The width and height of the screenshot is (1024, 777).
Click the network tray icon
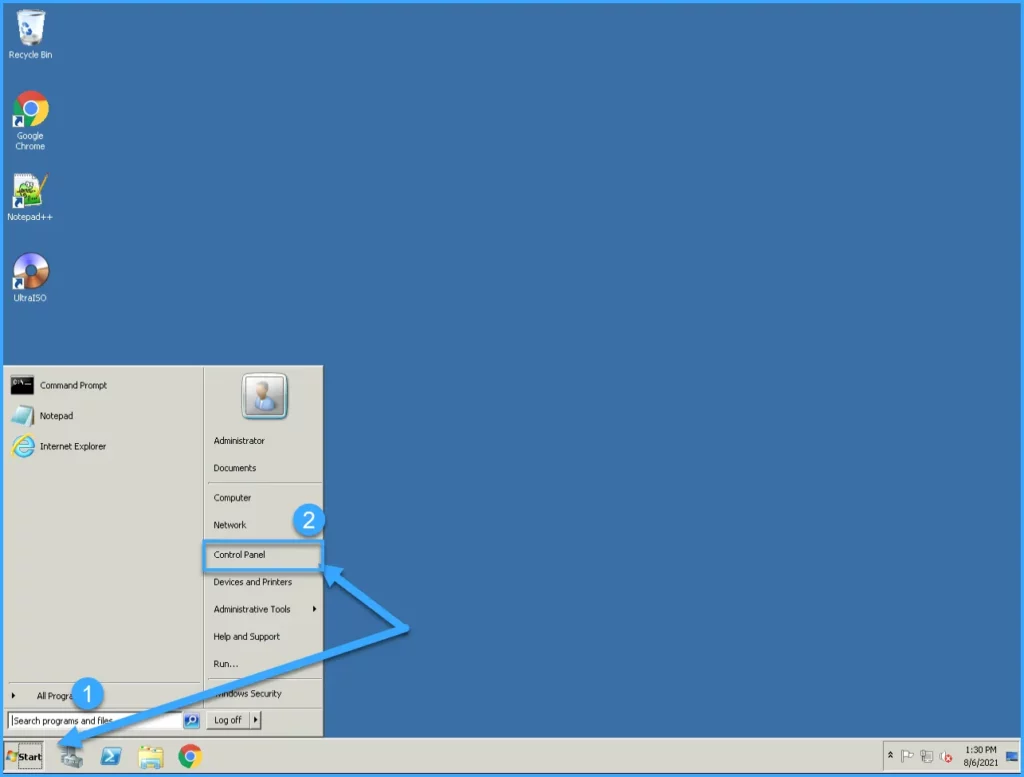[x=927, y=756]
